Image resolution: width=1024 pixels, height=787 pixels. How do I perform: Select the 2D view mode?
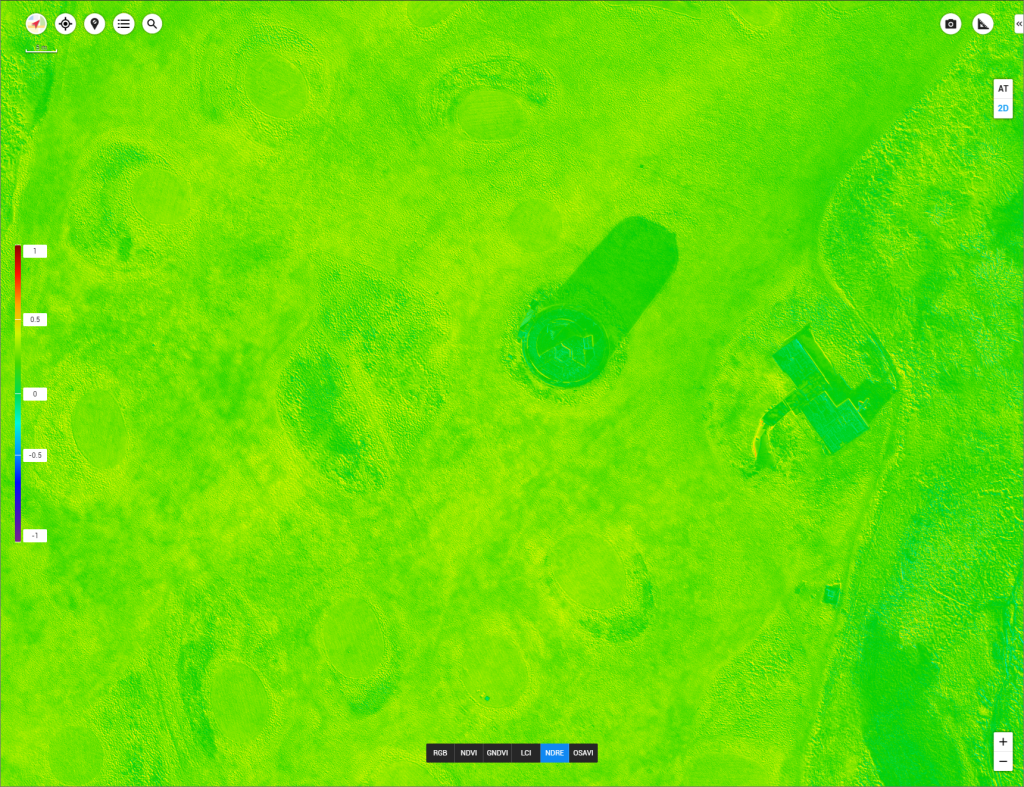pyautogui.click(x=1003, y=108)
